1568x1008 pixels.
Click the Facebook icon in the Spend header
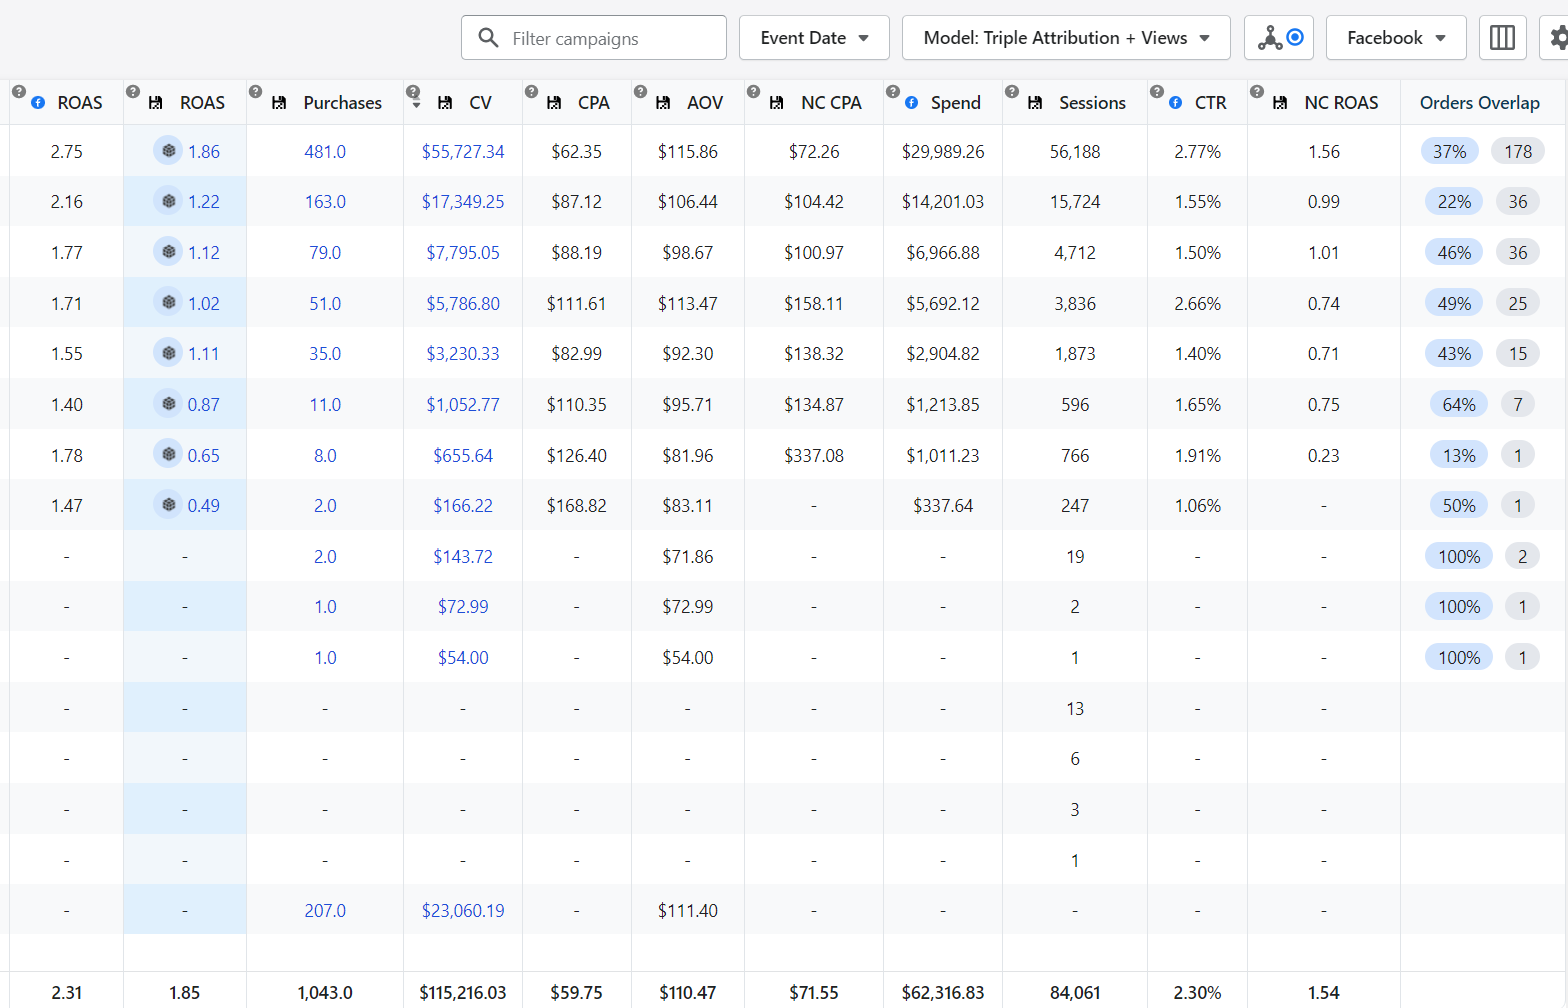912,103
